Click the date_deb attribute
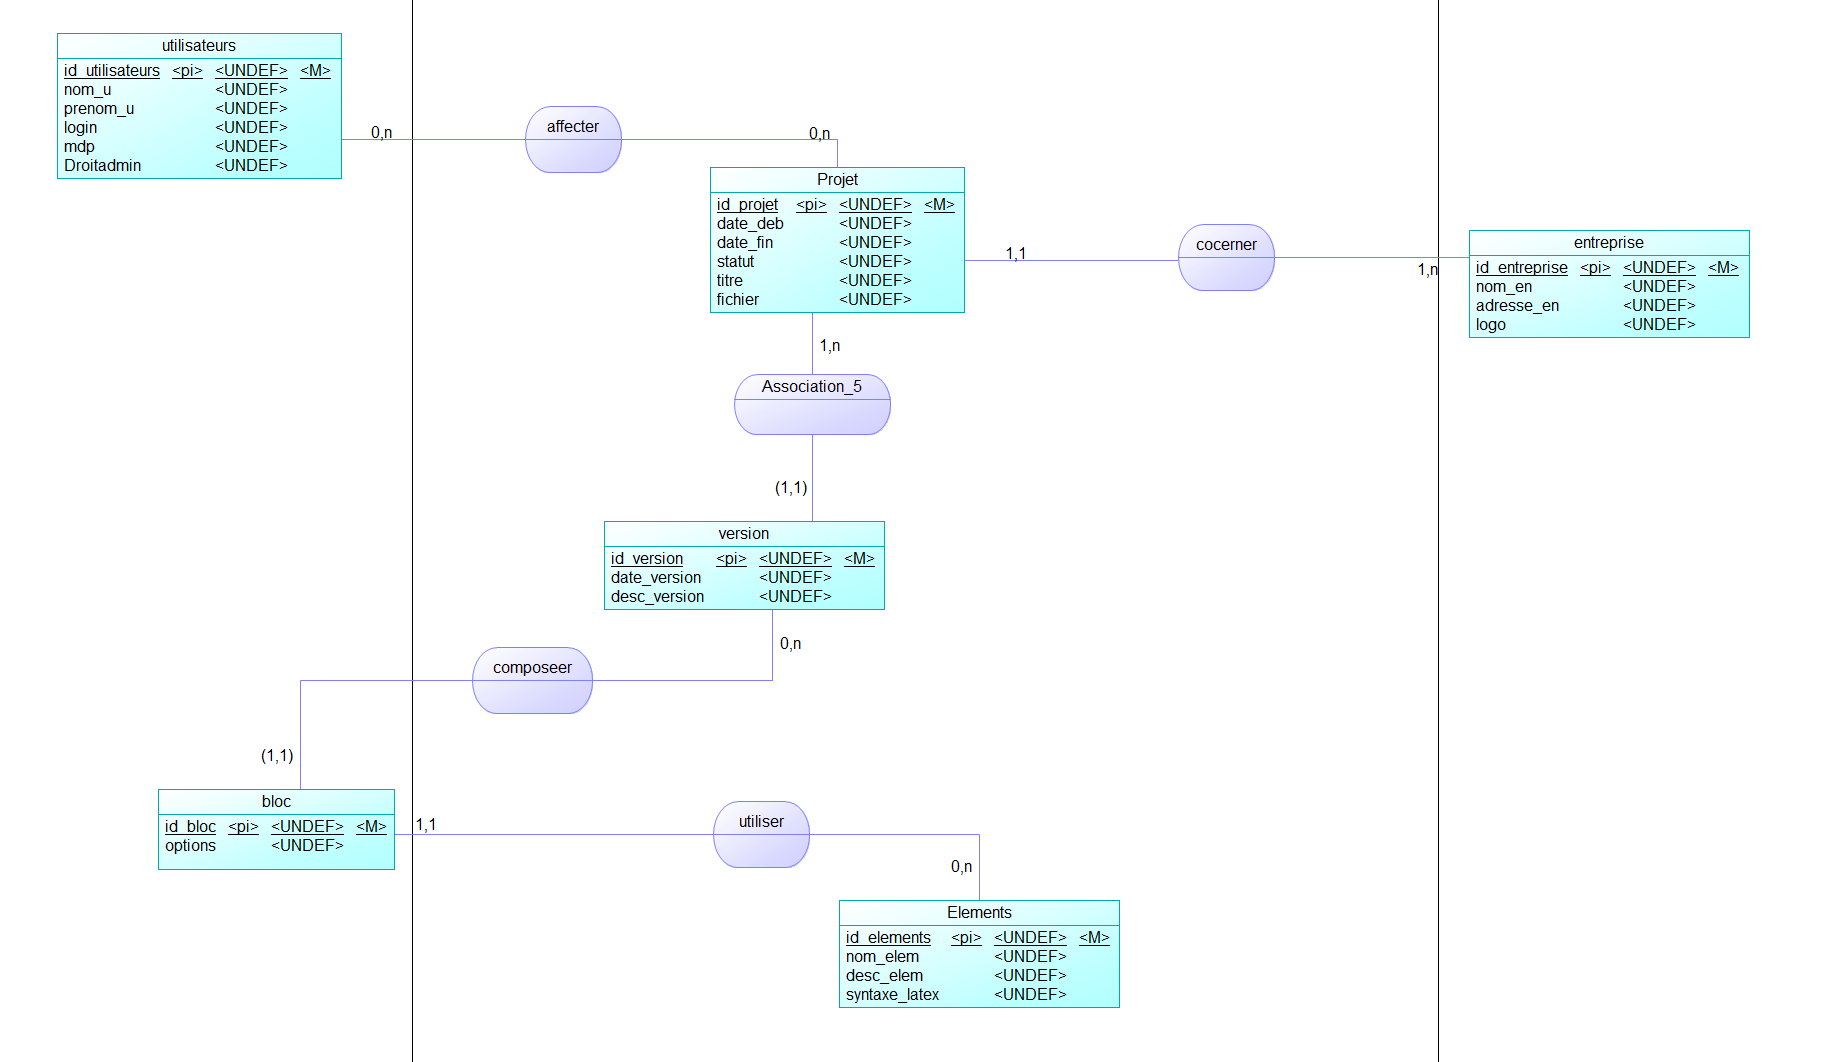Image resolution: width=1822 pixels, height=1062 pixels. (x=750, y=224)
